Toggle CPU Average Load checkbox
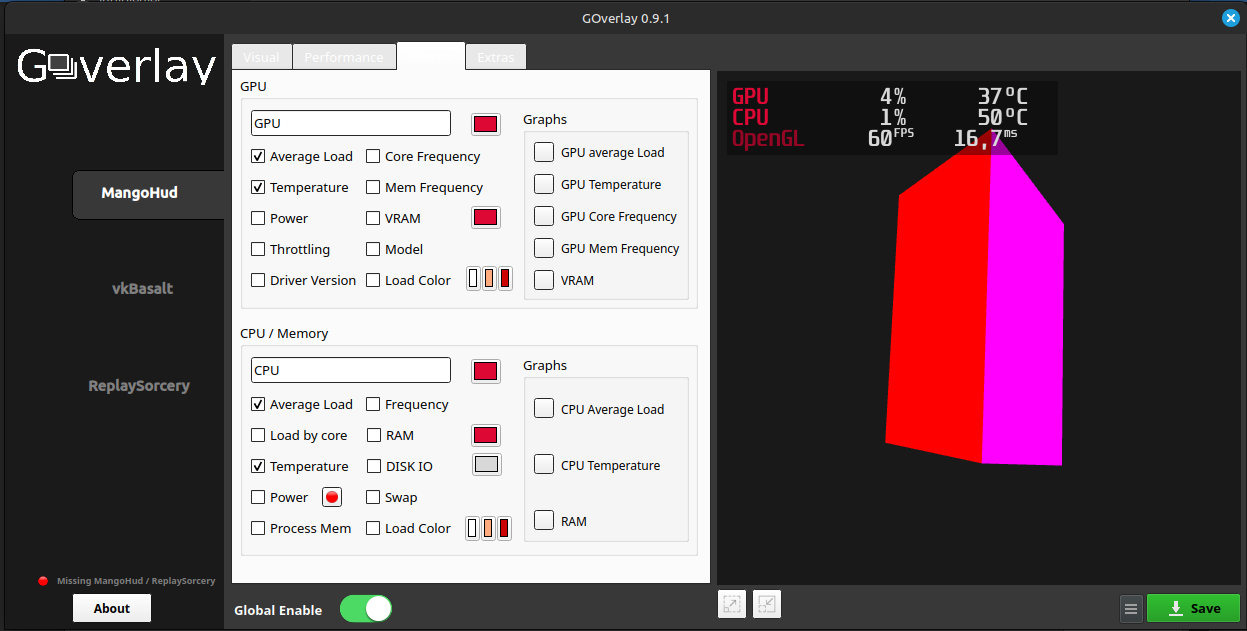1247x631 pixels. [x=258, y=404]
